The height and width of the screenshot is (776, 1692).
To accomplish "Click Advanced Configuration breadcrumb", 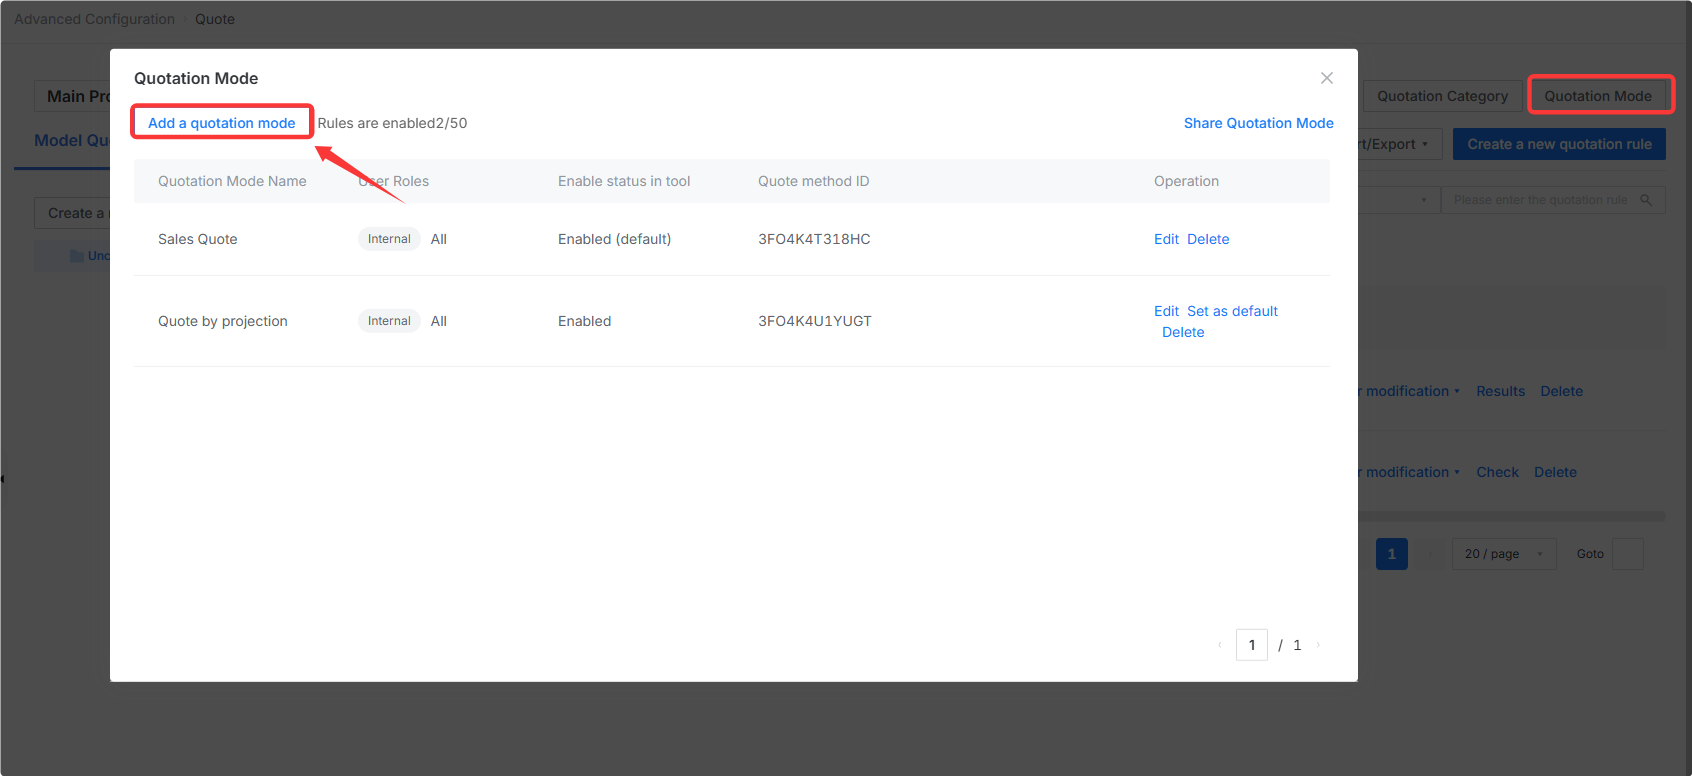I will [x=94, y=19].
